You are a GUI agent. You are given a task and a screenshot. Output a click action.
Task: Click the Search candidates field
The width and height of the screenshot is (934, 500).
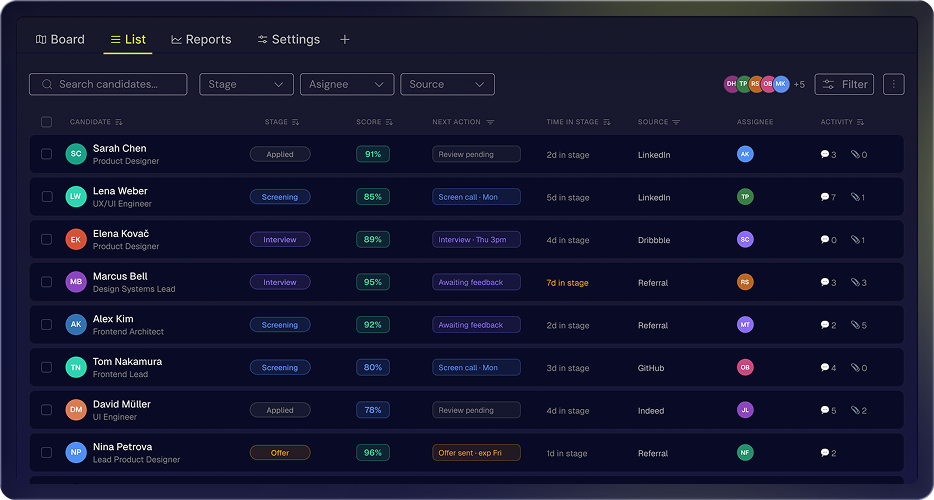108,84
